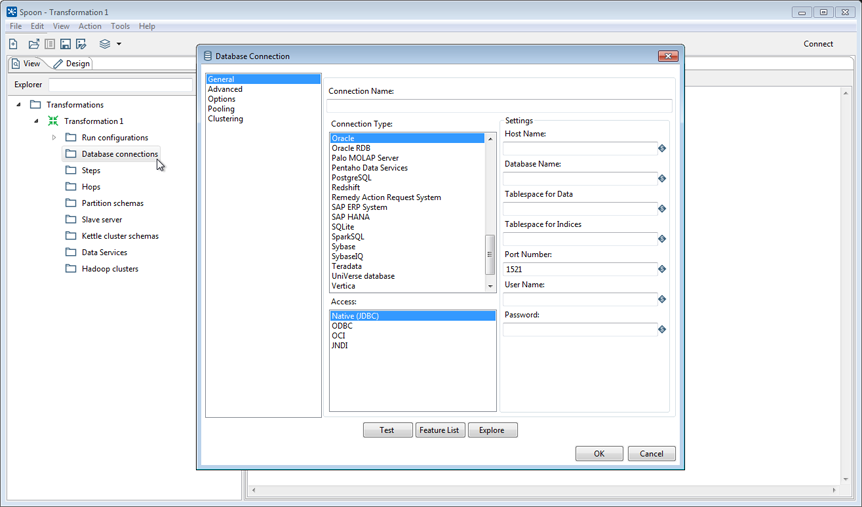The width and height of the screenshot is (862, 507).
Task: Click the Open file folder icon
Action: [x=33, y=44]
